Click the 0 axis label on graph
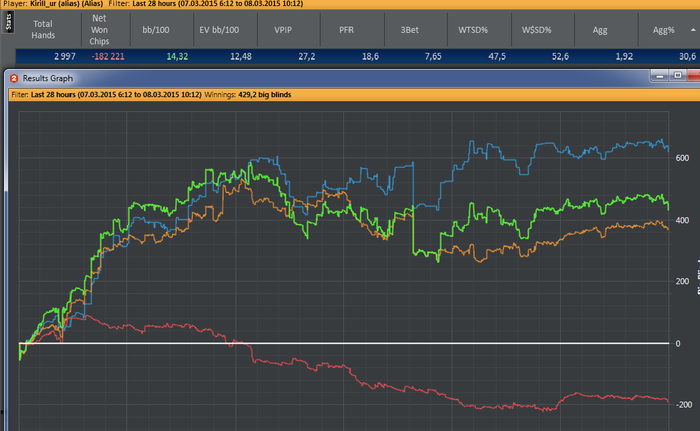The width and height of the screenshot is (700, 431). tap(678, 343)
